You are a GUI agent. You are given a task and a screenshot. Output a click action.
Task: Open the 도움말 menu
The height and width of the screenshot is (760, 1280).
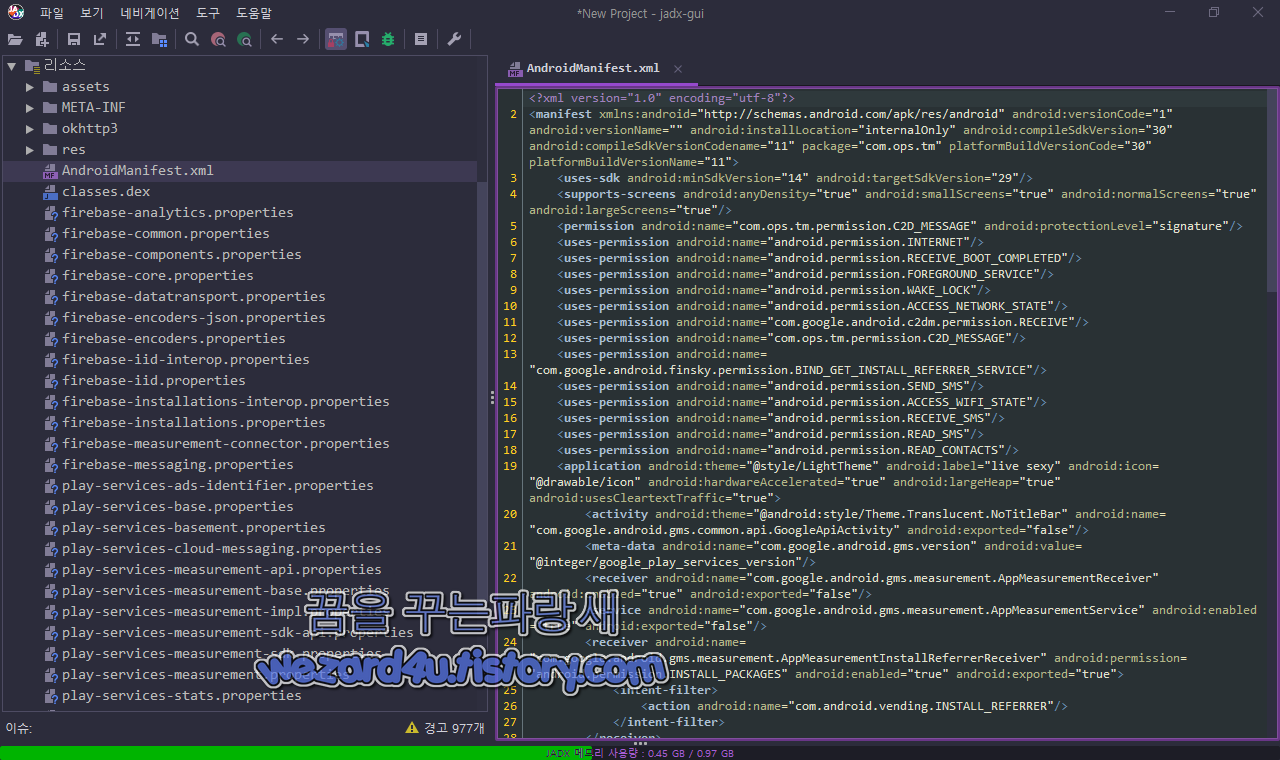pos(254,13)
